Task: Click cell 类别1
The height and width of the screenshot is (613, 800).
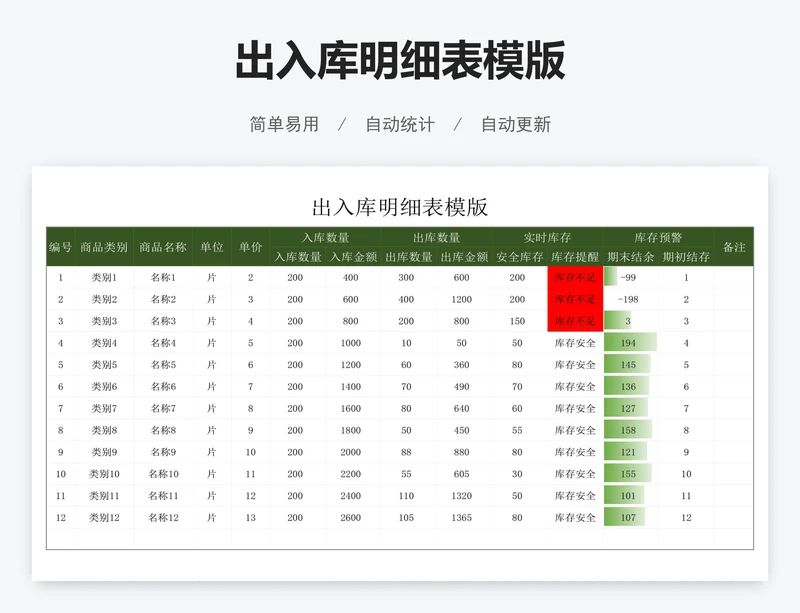Action: 104,278
